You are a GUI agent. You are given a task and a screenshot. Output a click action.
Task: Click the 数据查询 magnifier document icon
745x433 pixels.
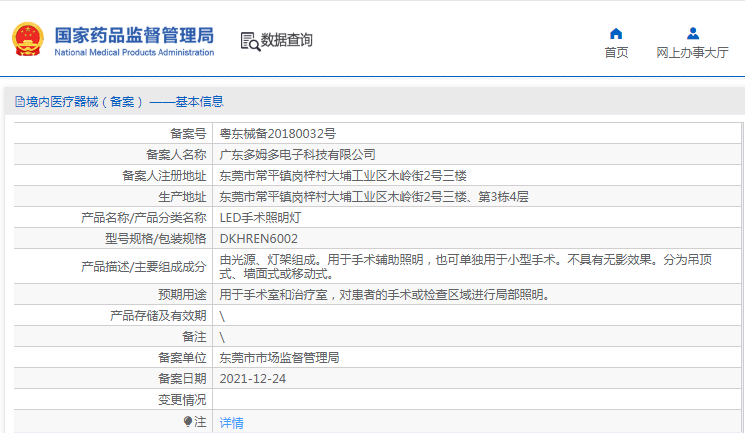click(x=250, y=41)
